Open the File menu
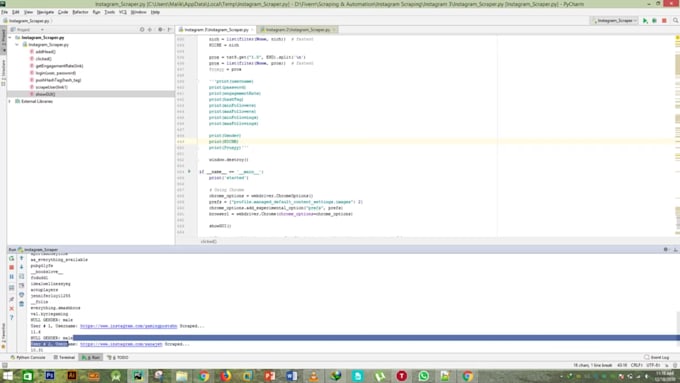 (4, 12)
